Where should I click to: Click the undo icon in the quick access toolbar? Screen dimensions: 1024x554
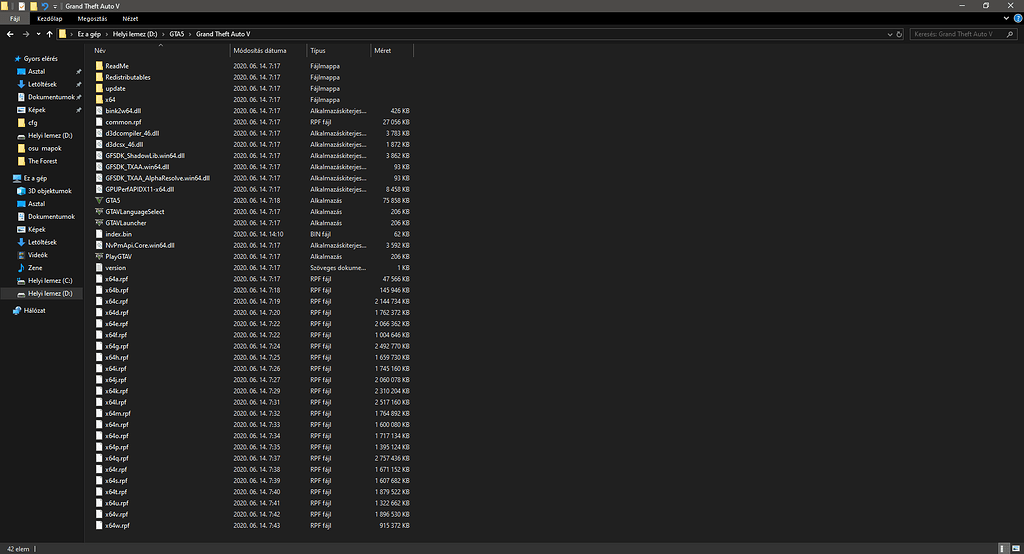(44, 6)
